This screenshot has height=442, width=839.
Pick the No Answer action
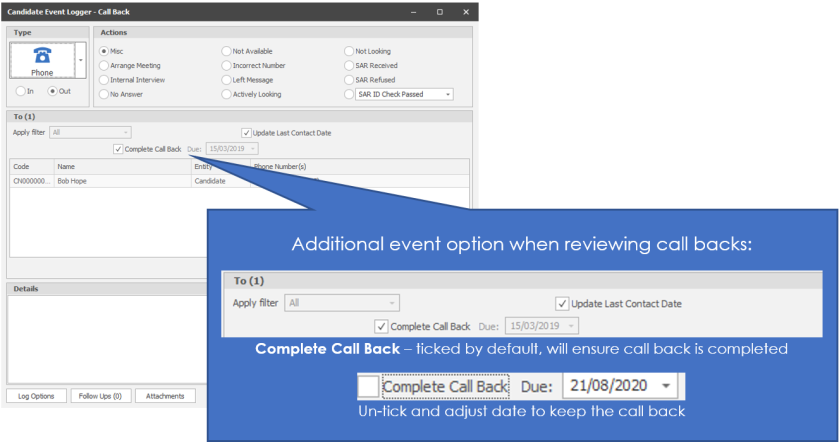click(104, 94)
